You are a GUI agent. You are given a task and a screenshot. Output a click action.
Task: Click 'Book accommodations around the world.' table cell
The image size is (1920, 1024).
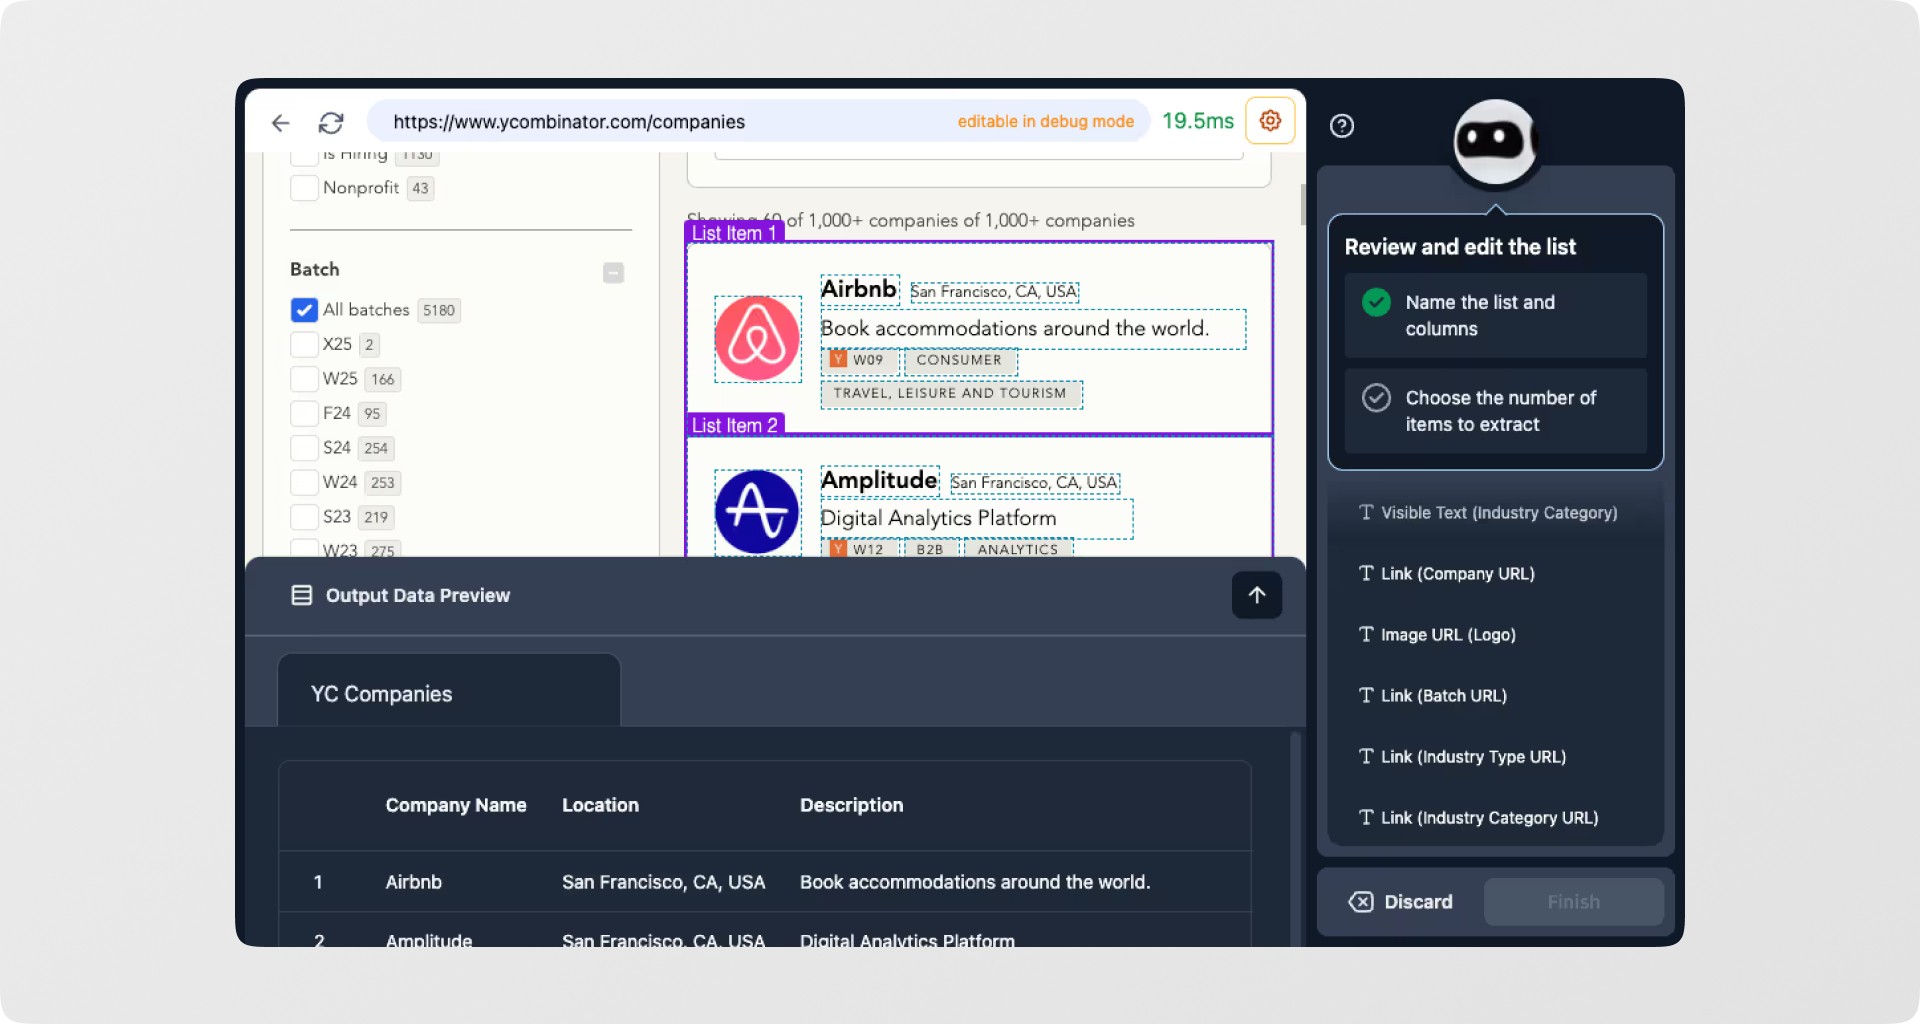coord(975,882)
